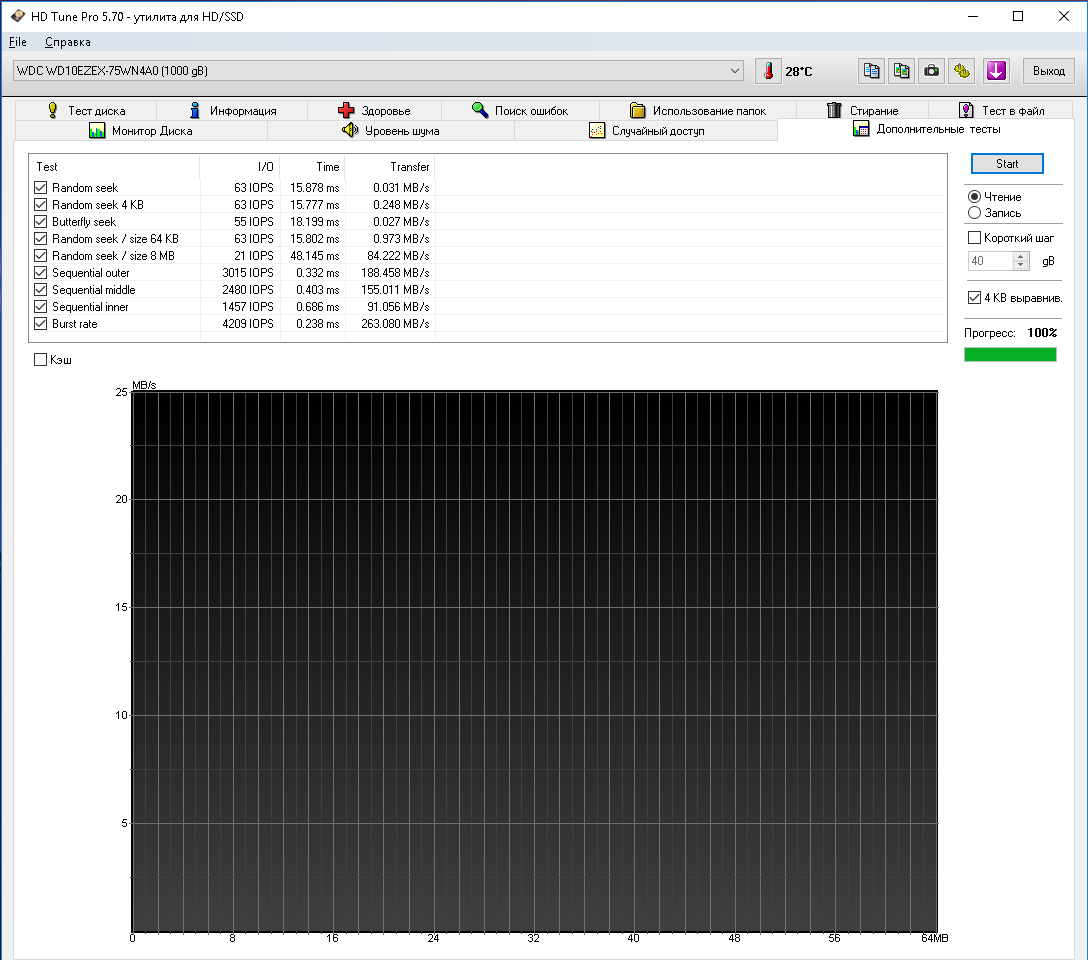Uncheck Random seek / size 64 KB
Image resolution: width=1088 pixels, height=960 pixels.
pyautogui.click(x=40, y=239)
